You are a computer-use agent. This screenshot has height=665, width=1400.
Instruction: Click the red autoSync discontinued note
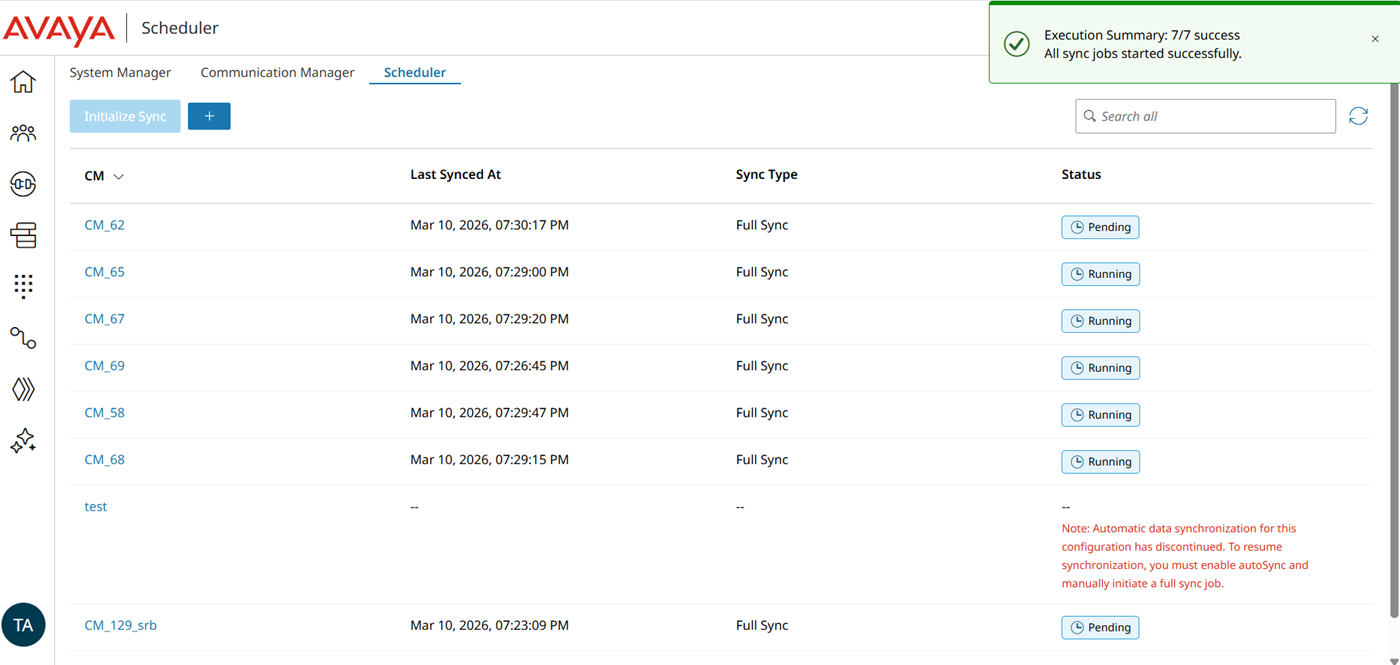1185,556
